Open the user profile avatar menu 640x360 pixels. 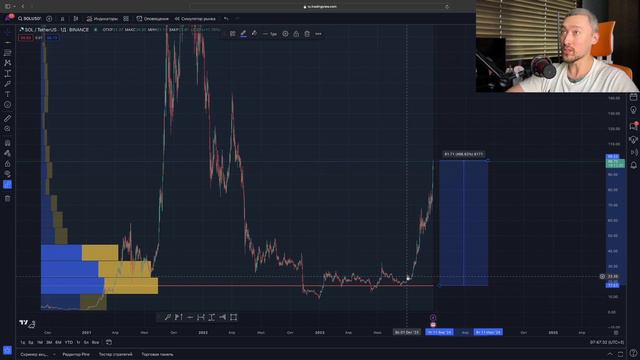(8, 18)
